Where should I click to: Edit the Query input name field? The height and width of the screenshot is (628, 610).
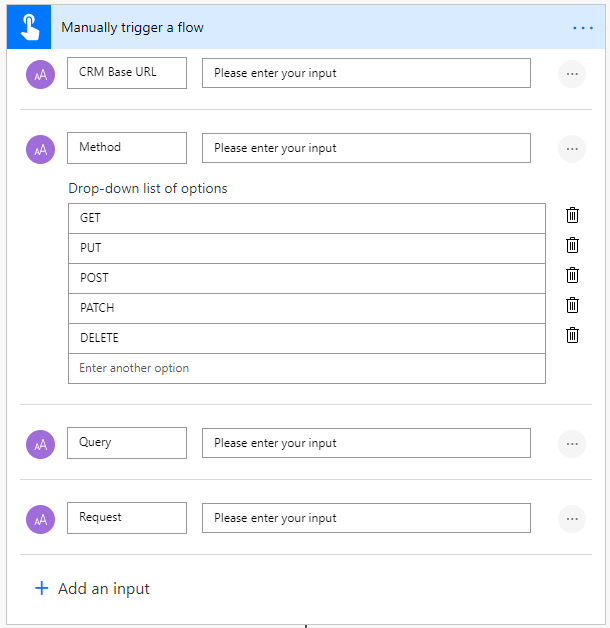[127, 443]
